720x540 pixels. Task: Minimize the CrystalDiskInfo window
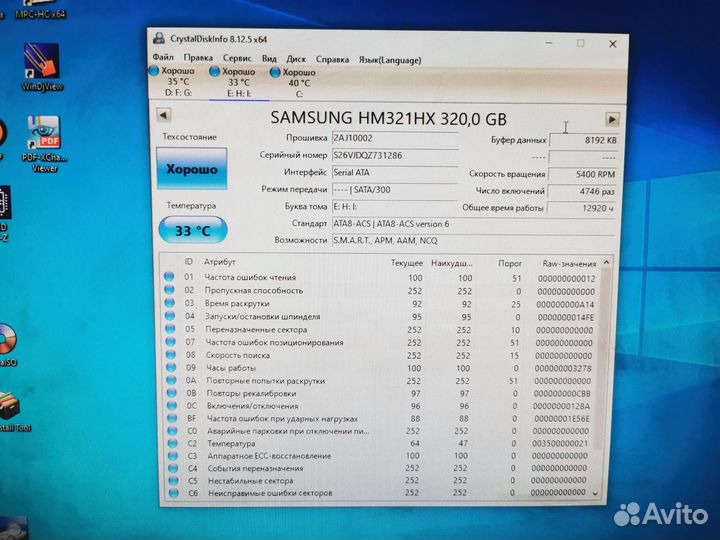pos(549,43)
